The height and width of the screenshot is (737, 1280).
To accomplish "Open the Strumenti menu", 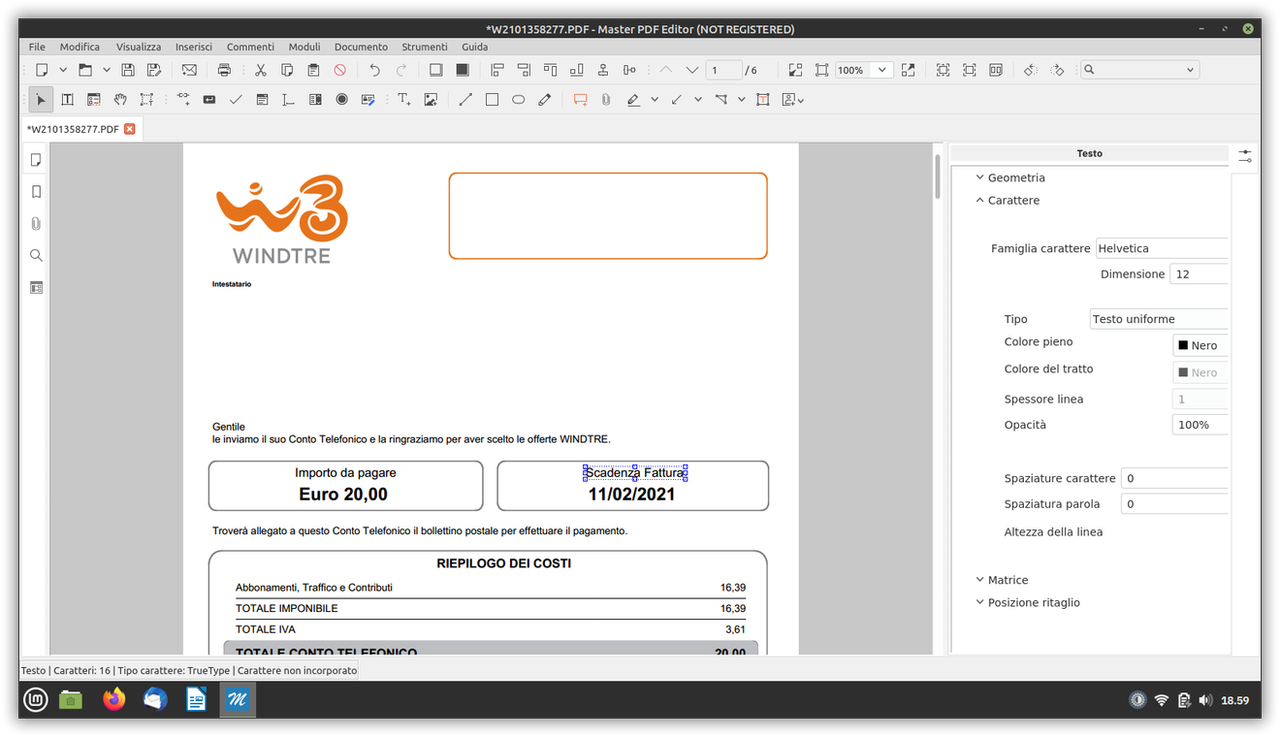I will coord(425,47).
